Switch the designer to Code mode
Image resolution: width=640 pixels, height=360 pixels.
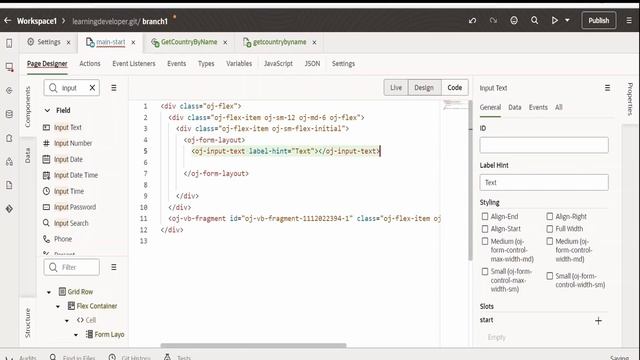click(455, 87)
